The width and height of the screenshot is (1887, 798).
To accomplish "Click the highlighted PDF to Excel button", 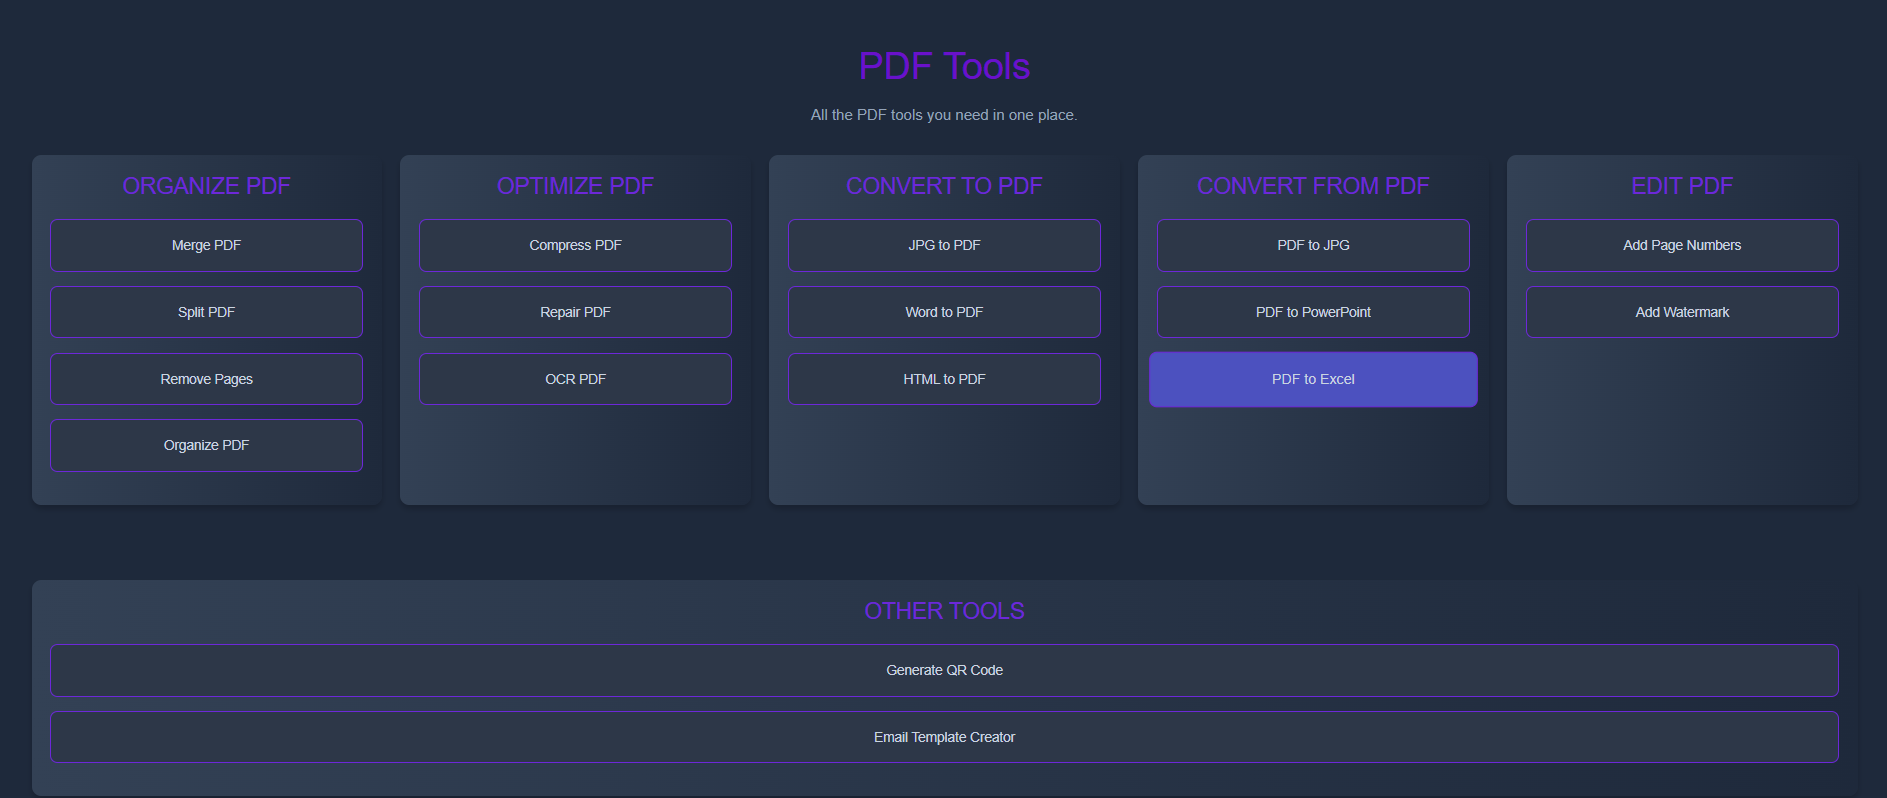I will (1313, 379).
